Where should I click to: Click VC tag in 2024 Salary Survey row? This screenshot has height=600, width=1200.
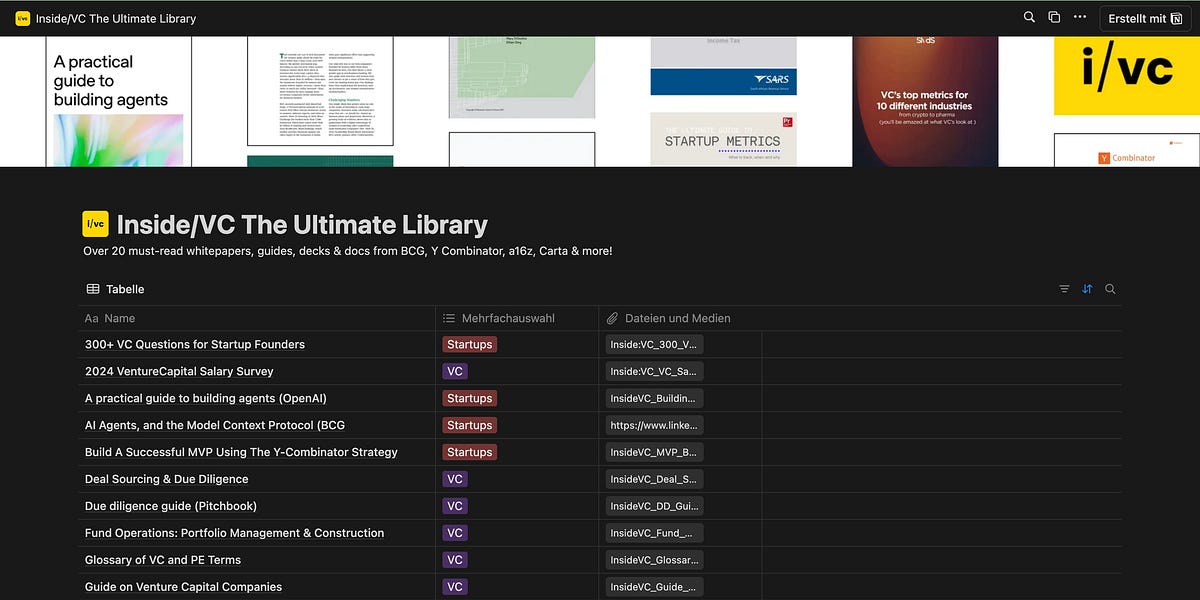pyautogui.click(x=455, y=371)
